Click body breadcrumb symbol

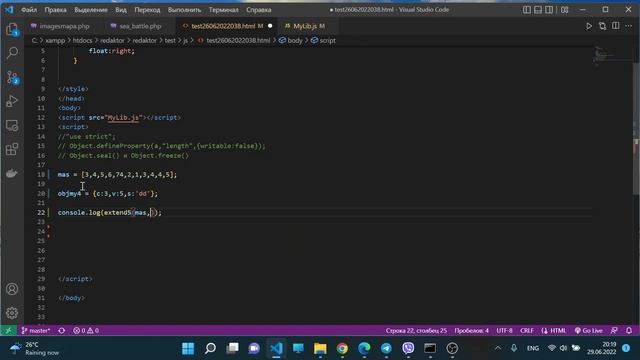(x=291, y=40)
